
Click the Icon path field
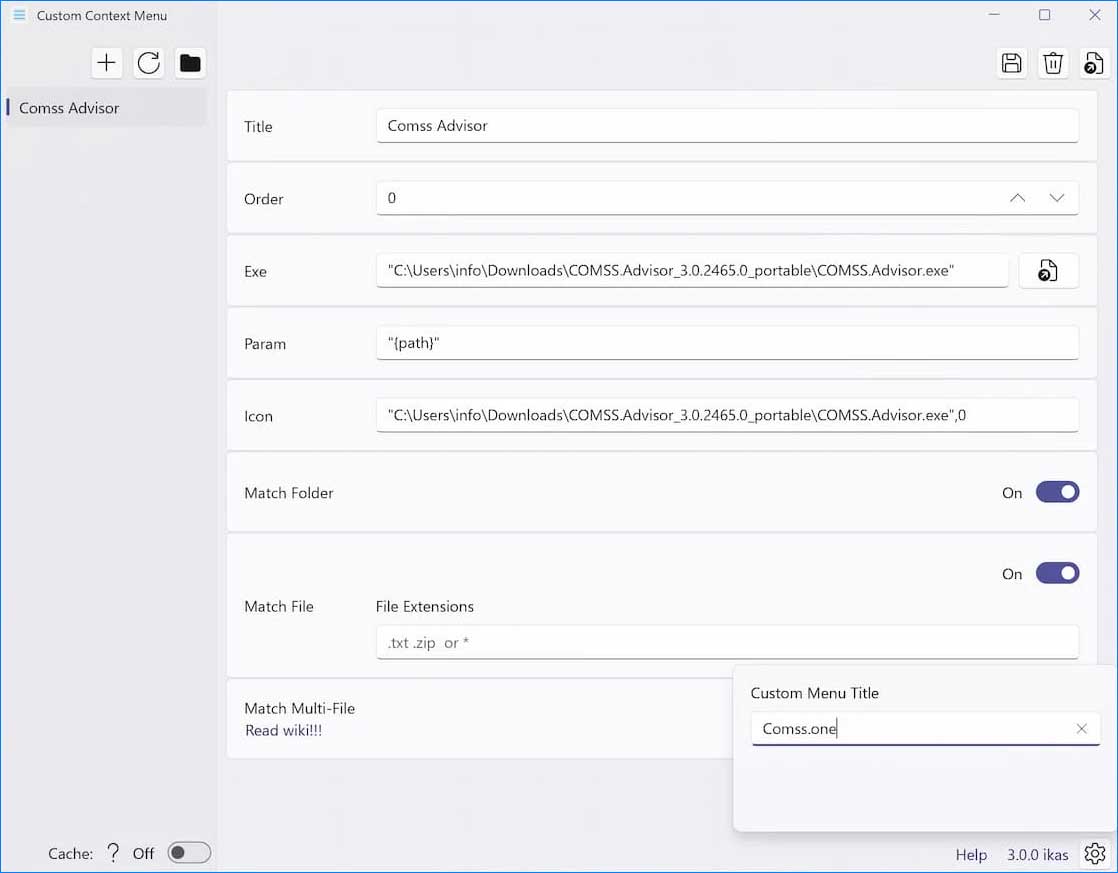727,415
